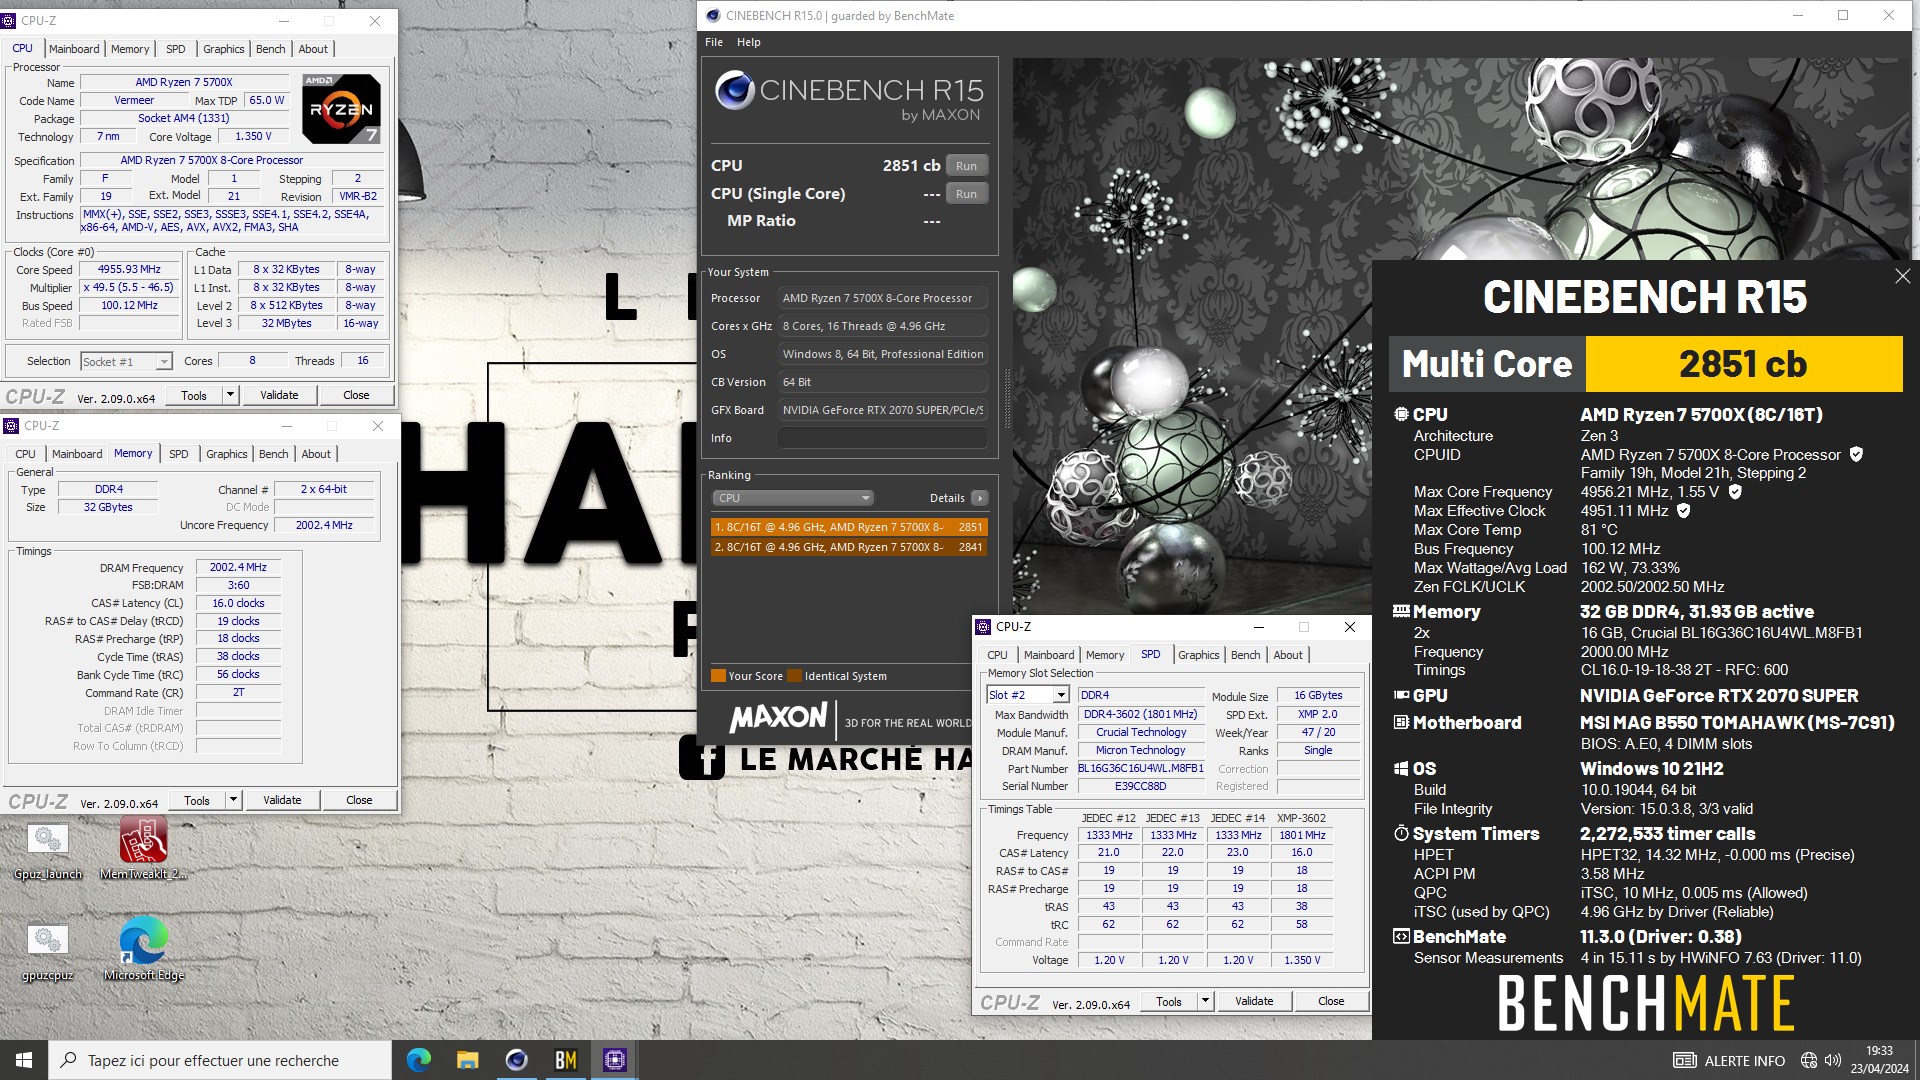Viewport: 1920px width, 1080px height.
Task: Launch Microsoft Edge desktop icon
Action: pyautogui.click(x=143, y=949)
